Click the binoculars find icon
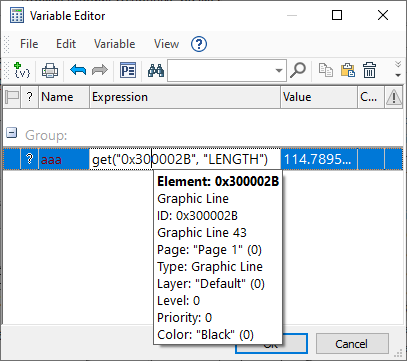The height and width of the screenshot is (361, 407). [x=156, y=71]
